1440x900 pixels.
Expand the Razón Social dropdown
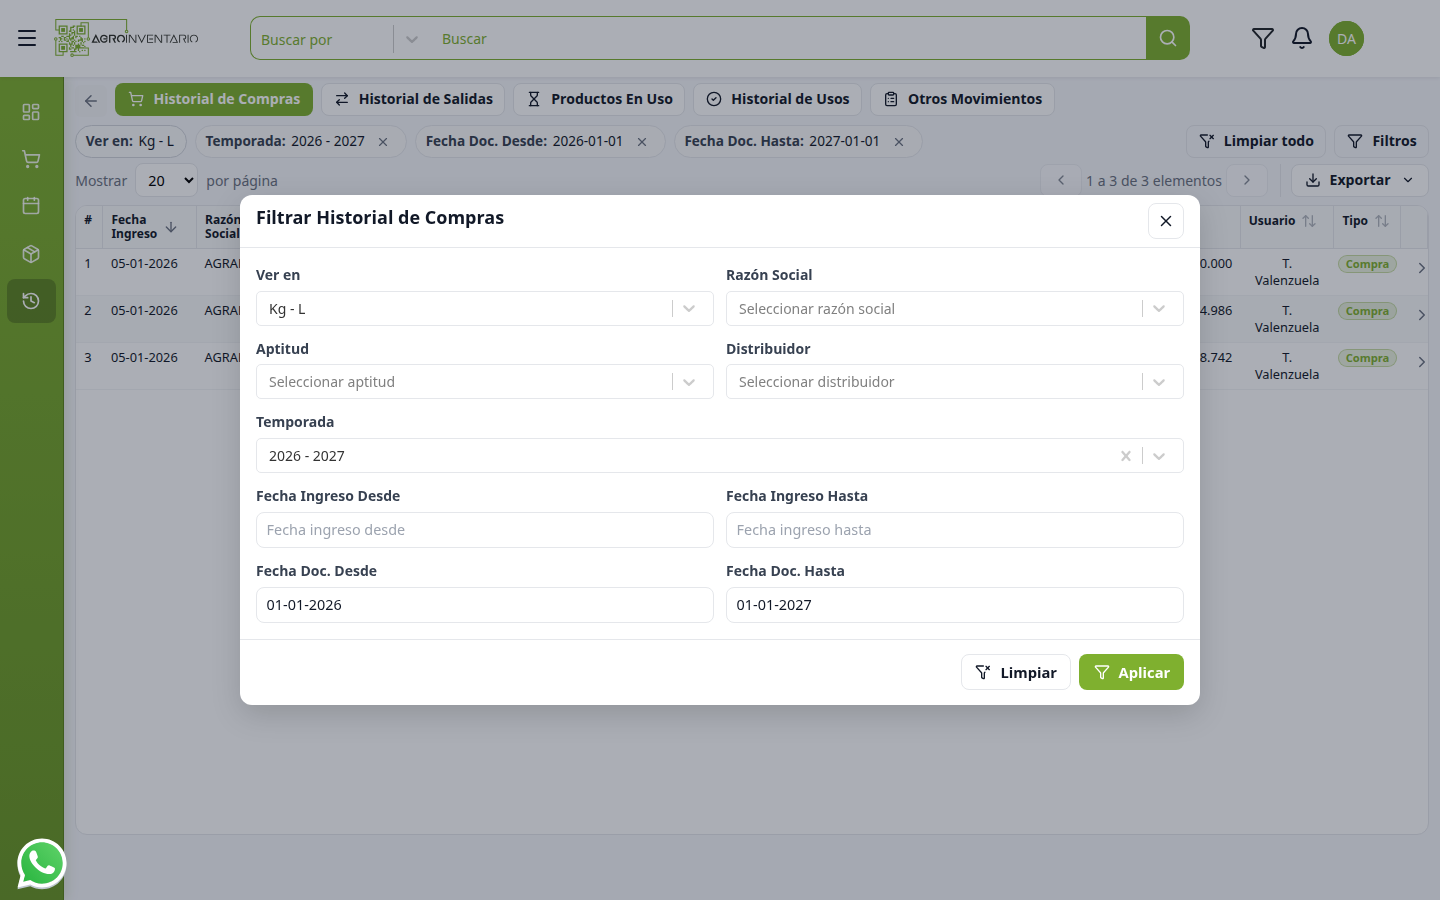(x=1159, y=309)
